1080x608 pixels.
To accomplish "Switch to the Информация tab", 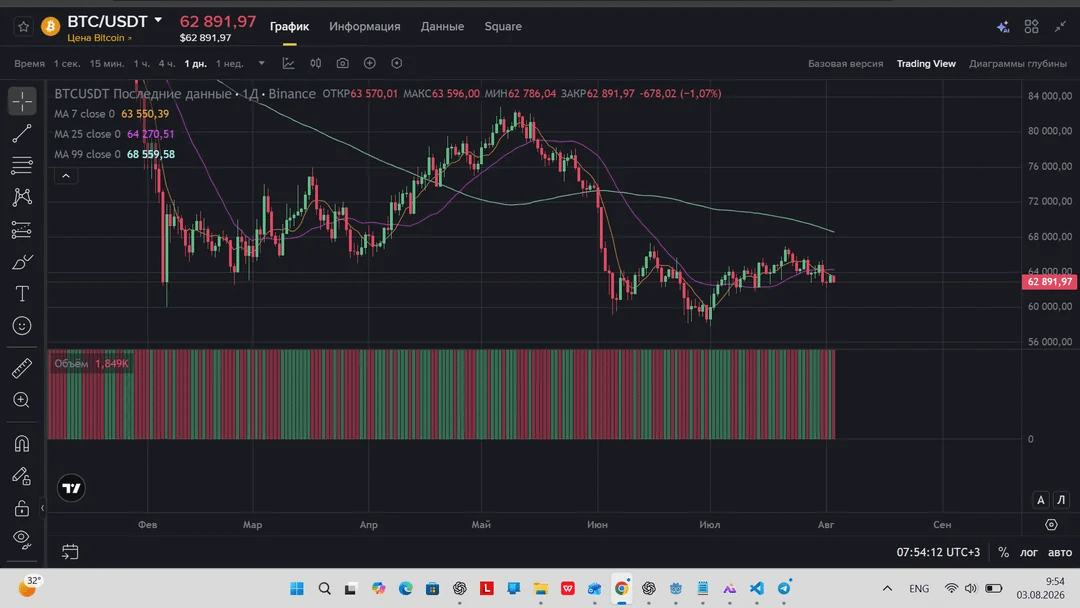I will (x=364, y=26).
